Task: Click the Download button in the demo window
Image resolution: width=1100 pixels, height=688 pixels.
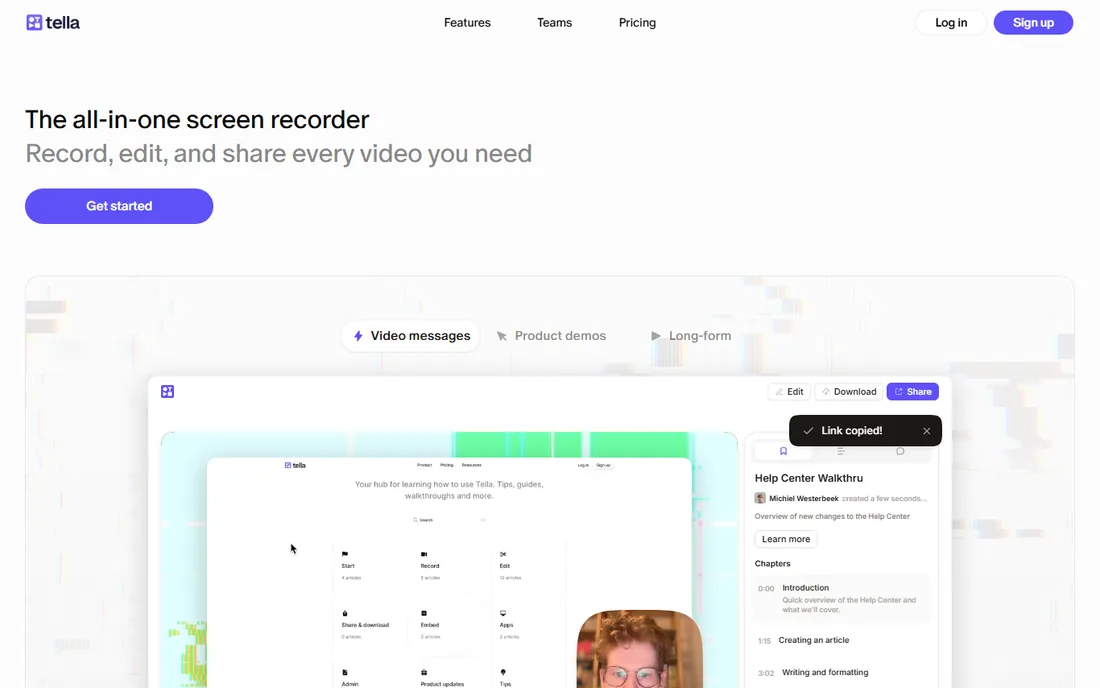Action: pyautogui.click(x=849, y=391)
